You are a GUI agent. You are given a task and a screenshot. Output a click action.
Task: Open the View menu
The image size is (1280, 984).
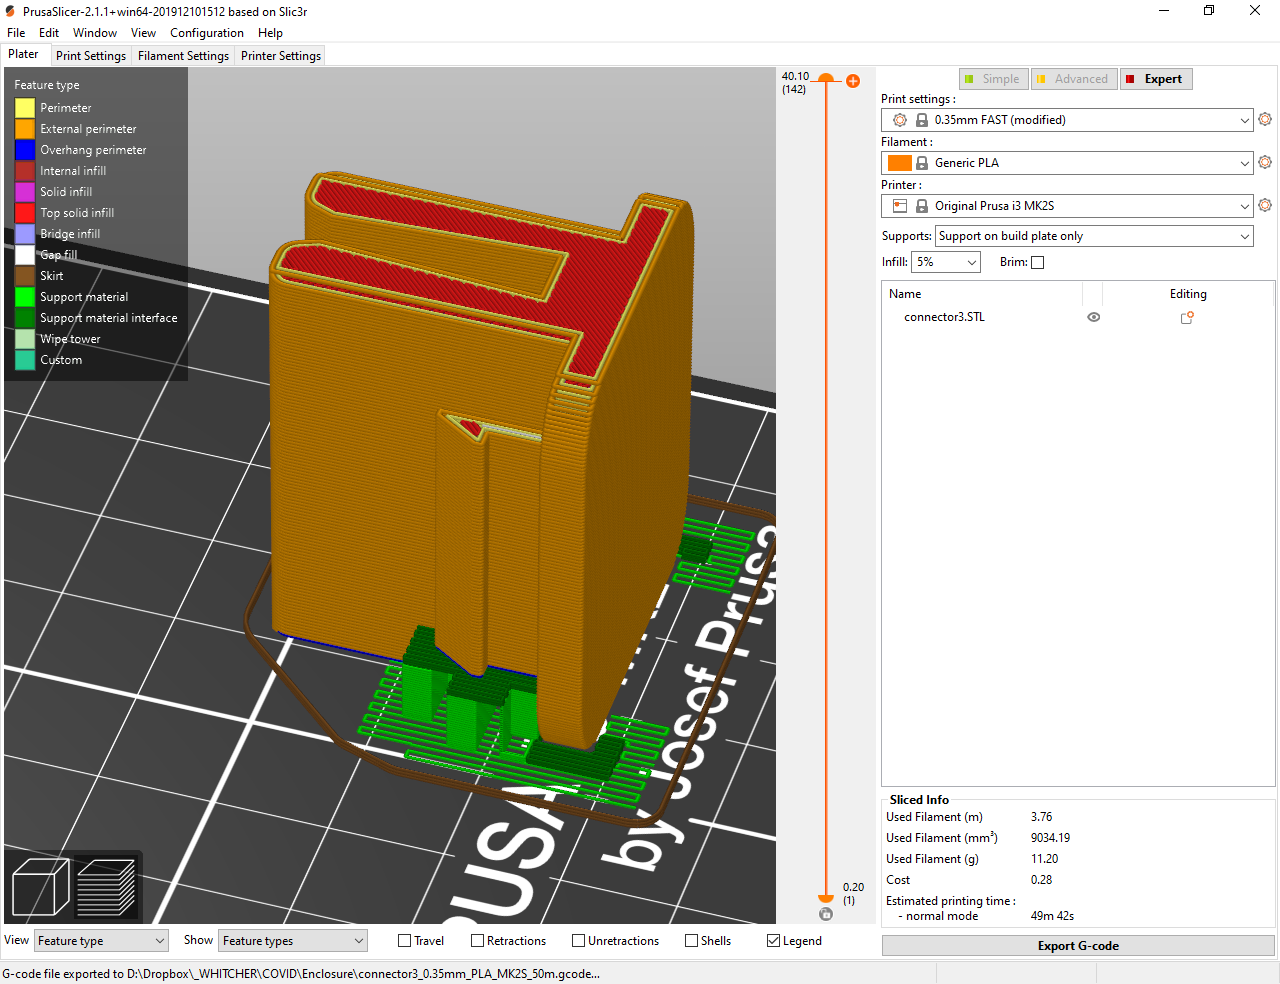[x=143, y=33]
